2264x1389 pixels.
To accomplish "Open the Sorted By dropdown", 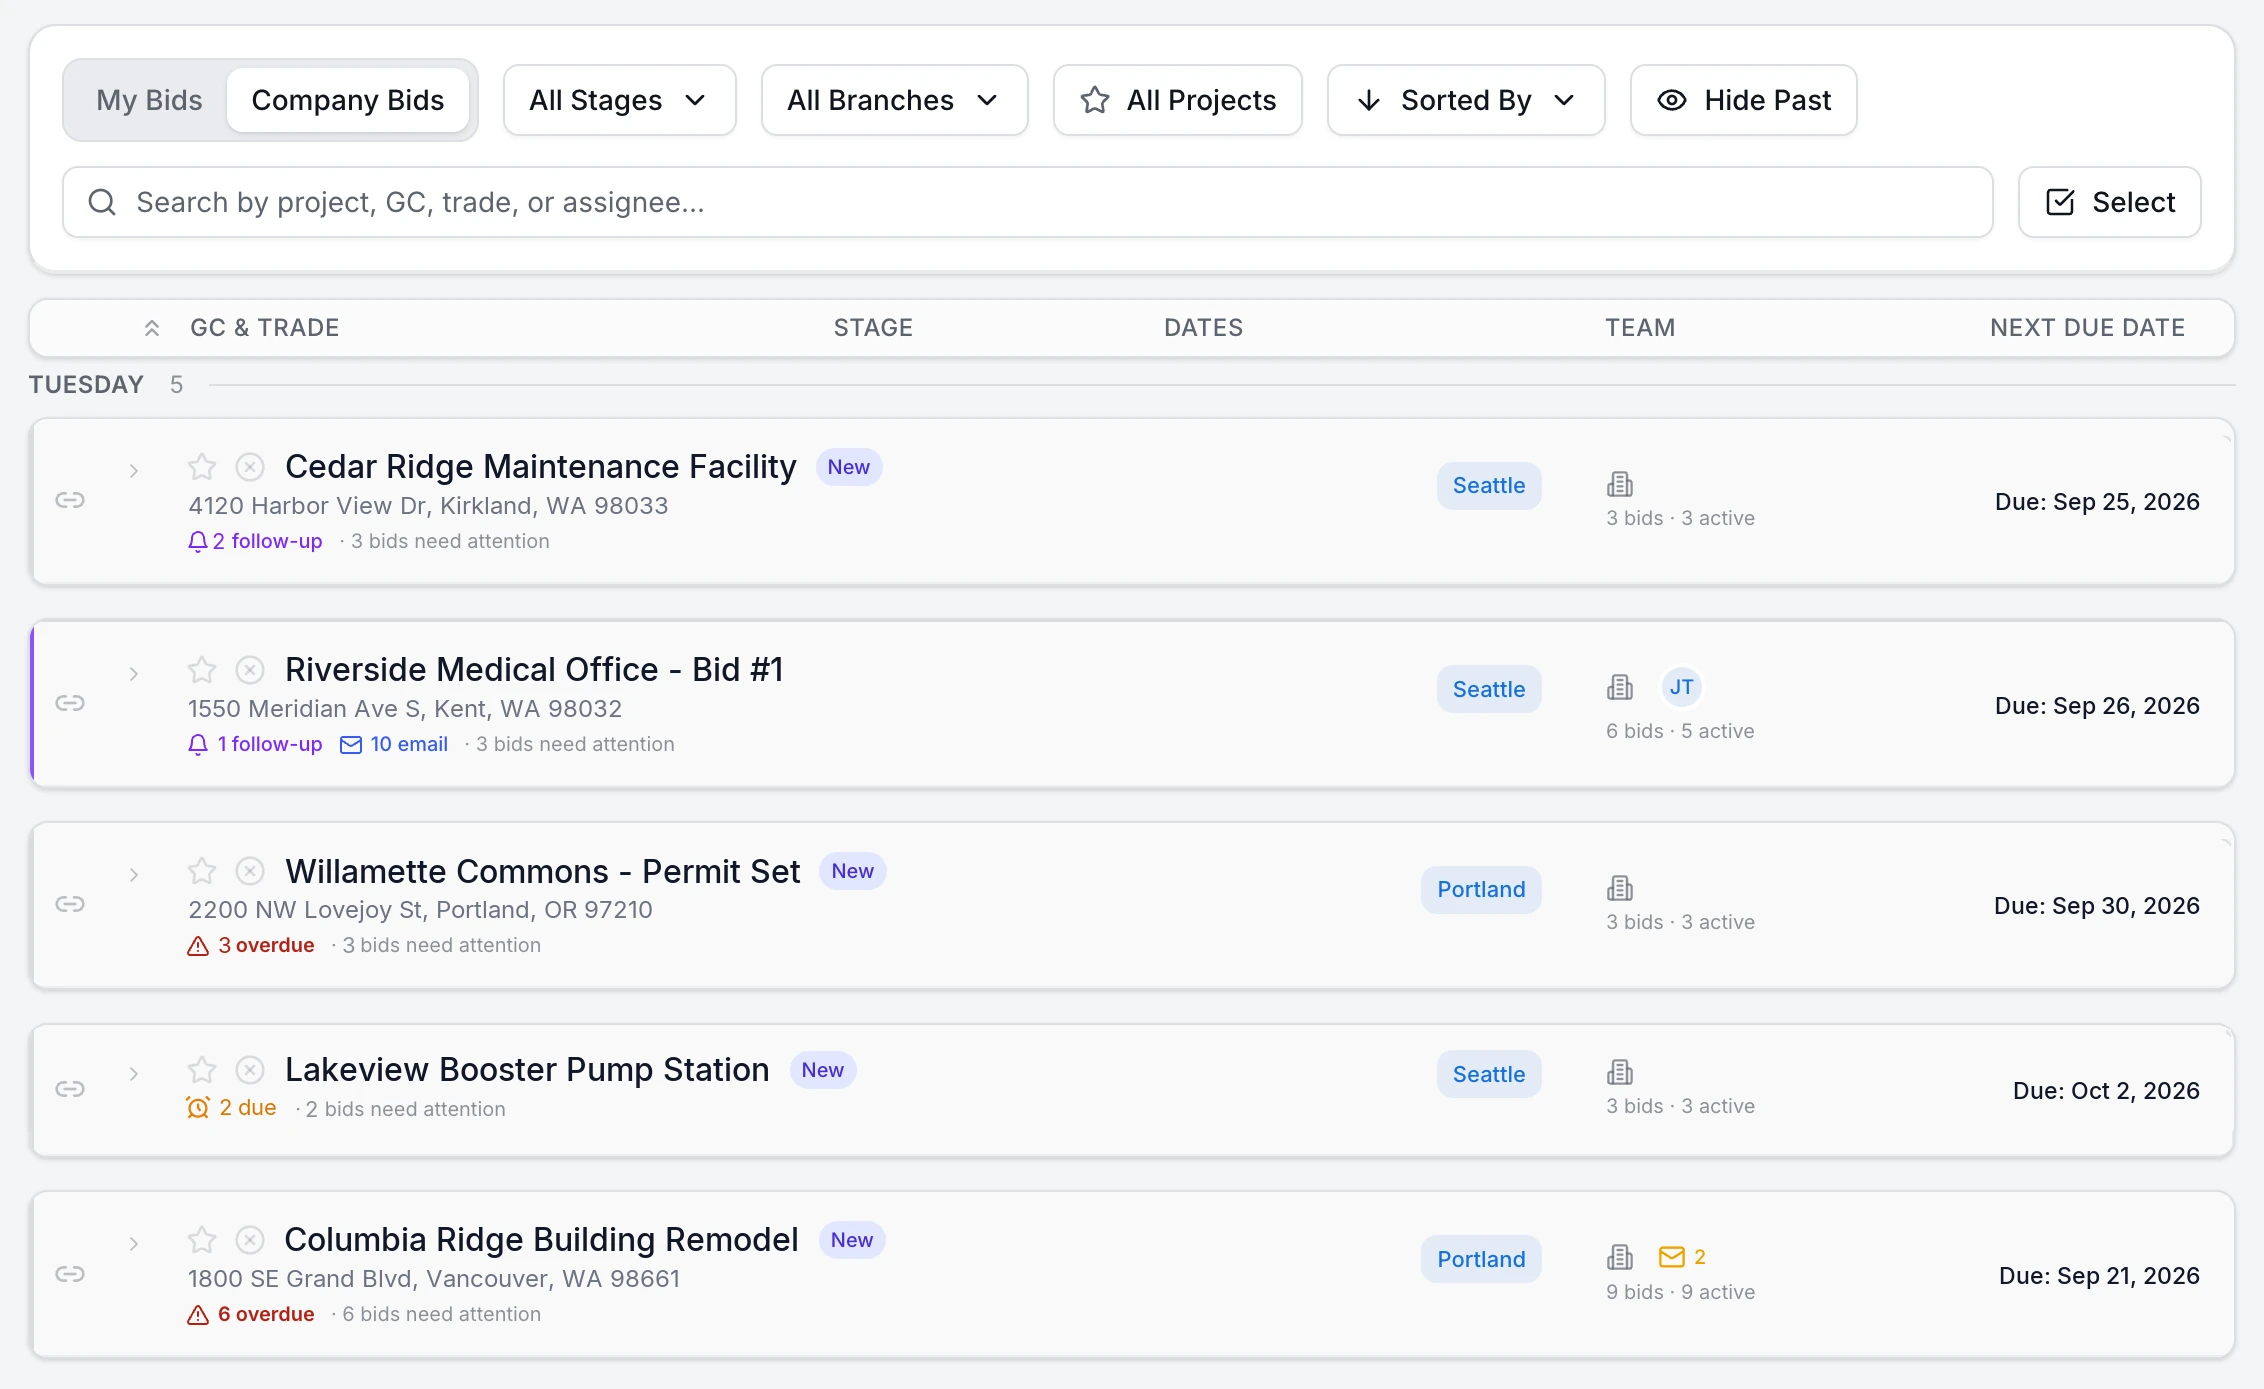I will 1466,100.
